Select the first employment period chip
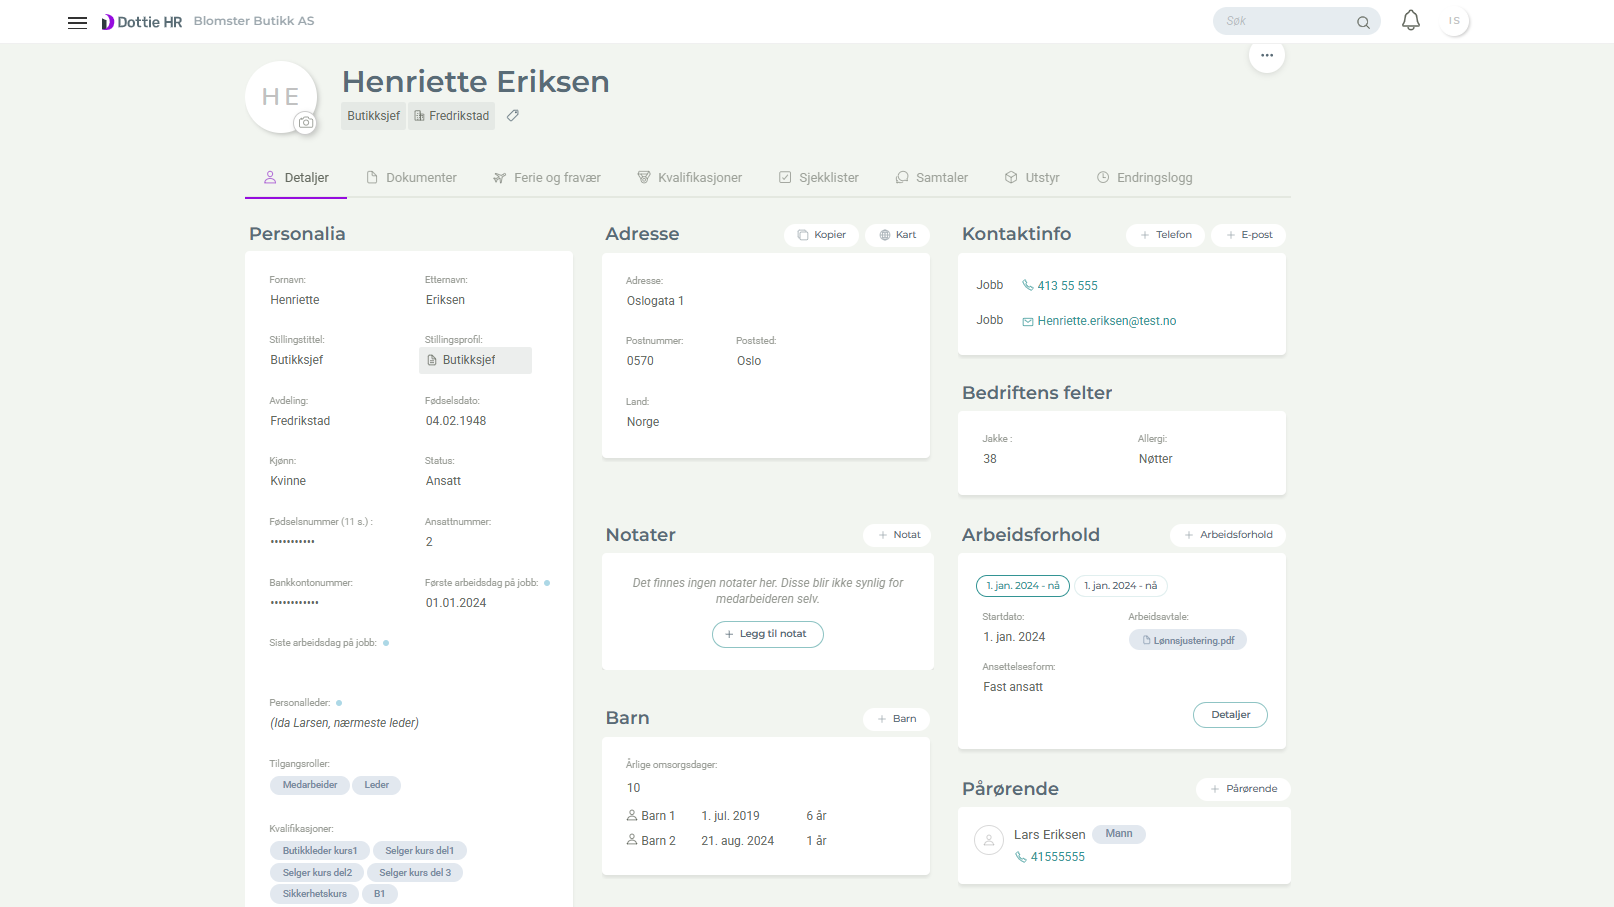 coord(1022,586)
